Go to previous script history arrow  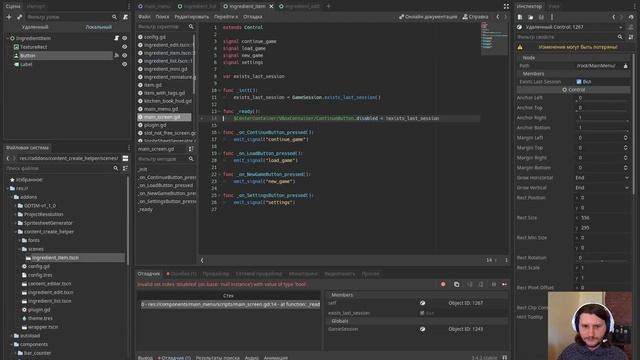click(x=498, y=17)
